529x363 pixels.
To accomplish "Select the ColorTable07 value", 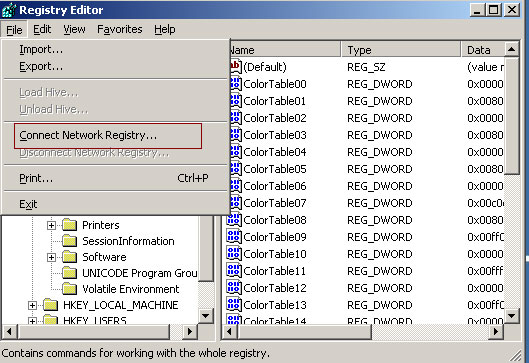I will pyautogui.click(x=275, y=203).
